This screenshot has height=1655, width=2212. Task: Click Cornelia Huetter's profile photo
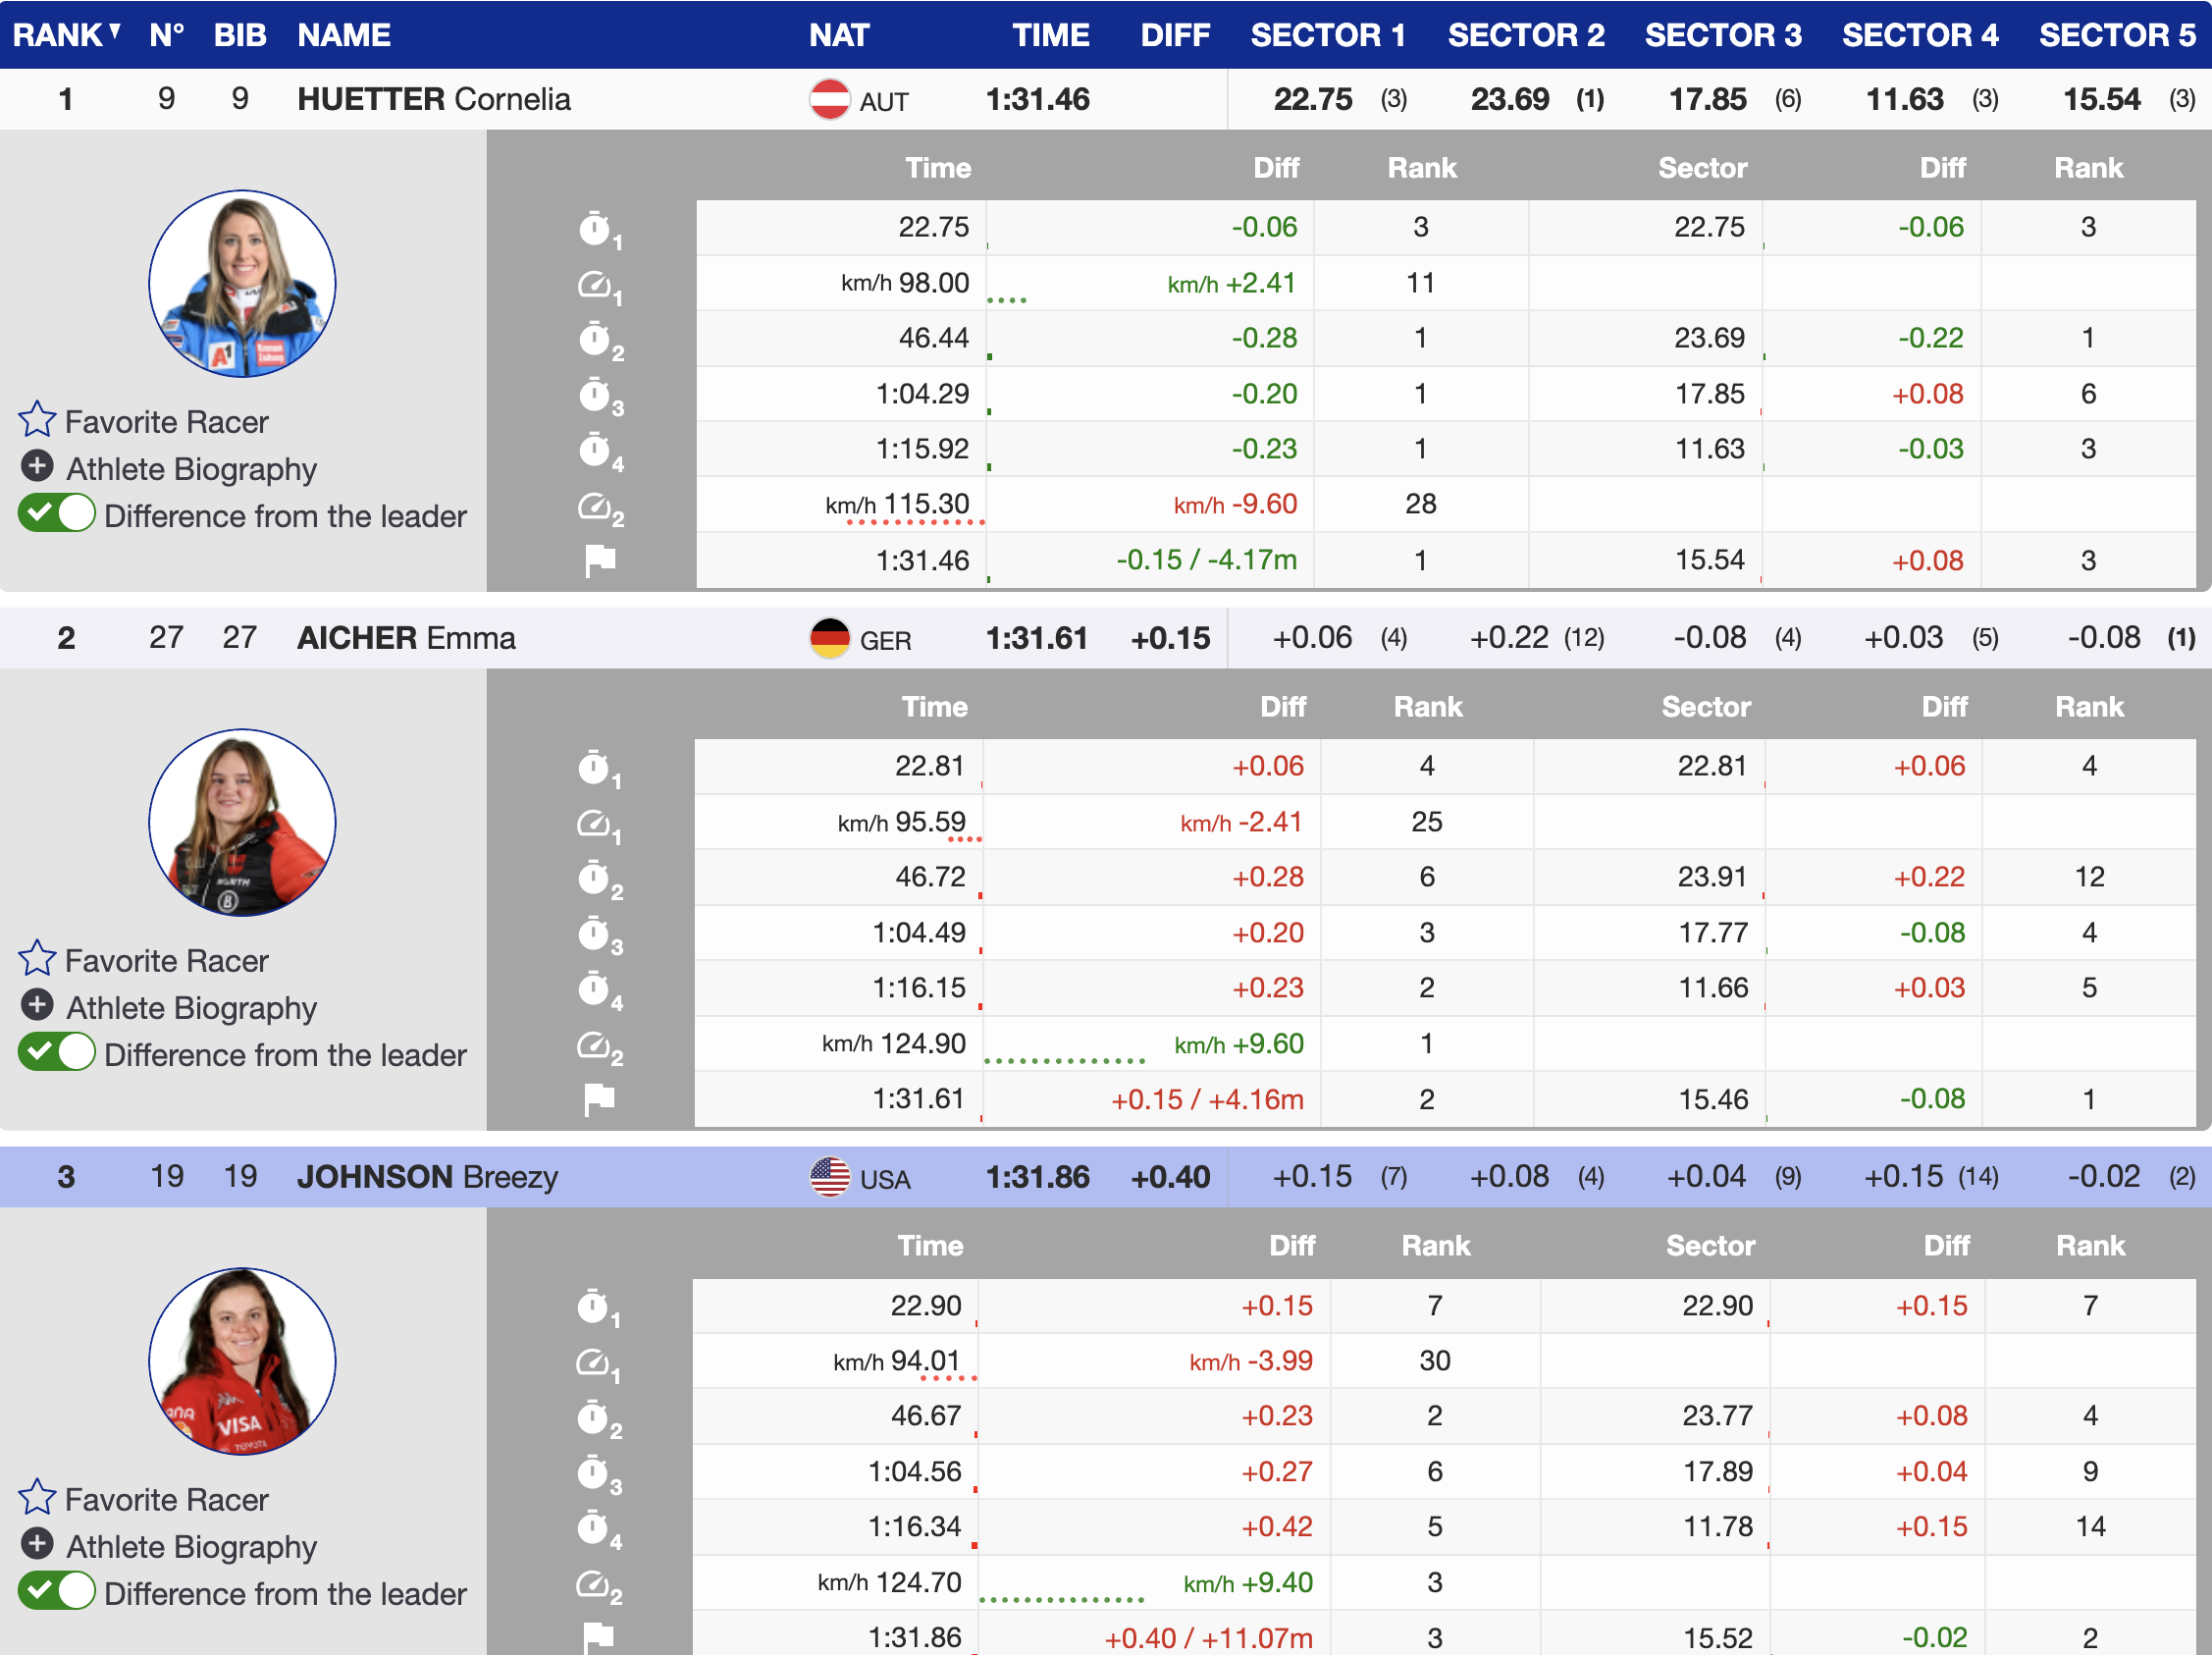point(242,284)
